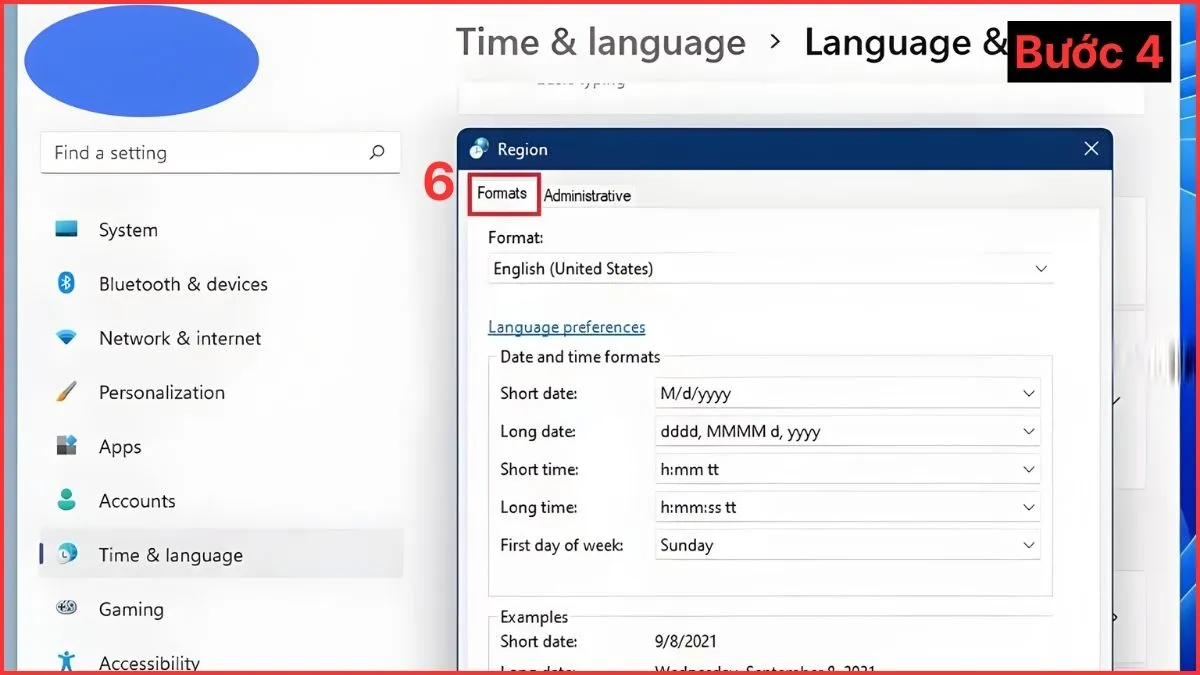This screenshot has width=1200, height=675.
Task: Open the Gaming Xbox icon
Action: coord(66,608)
